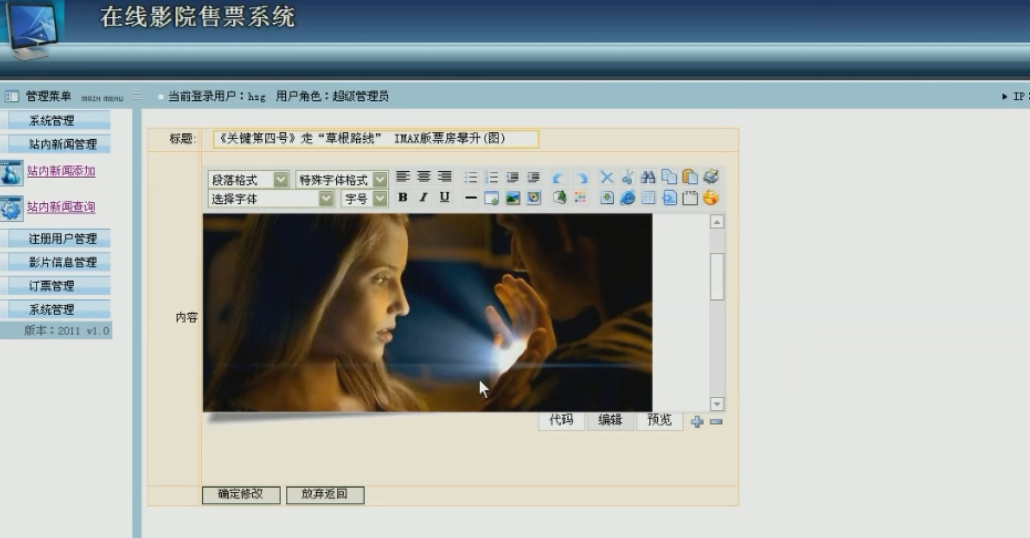Center-align text in editor toolbar
The image size is (1030, 538).
coord(424,177)
